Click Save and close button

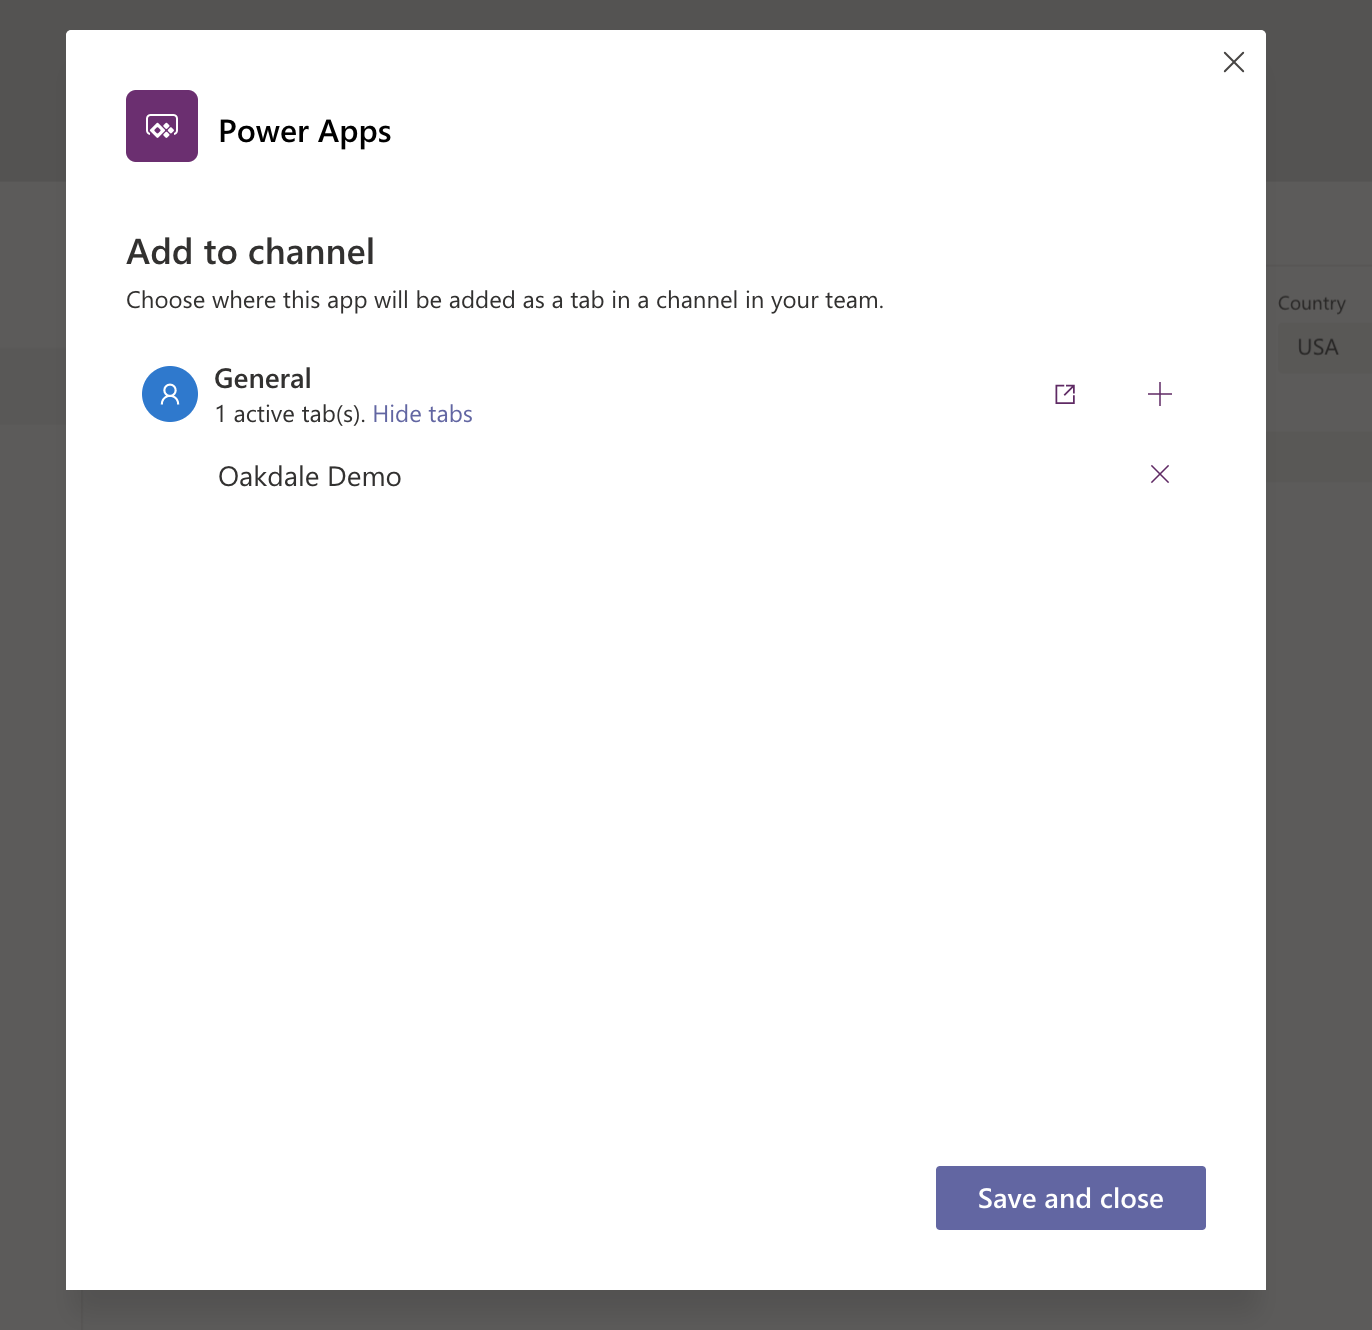click(1071, 1198)
